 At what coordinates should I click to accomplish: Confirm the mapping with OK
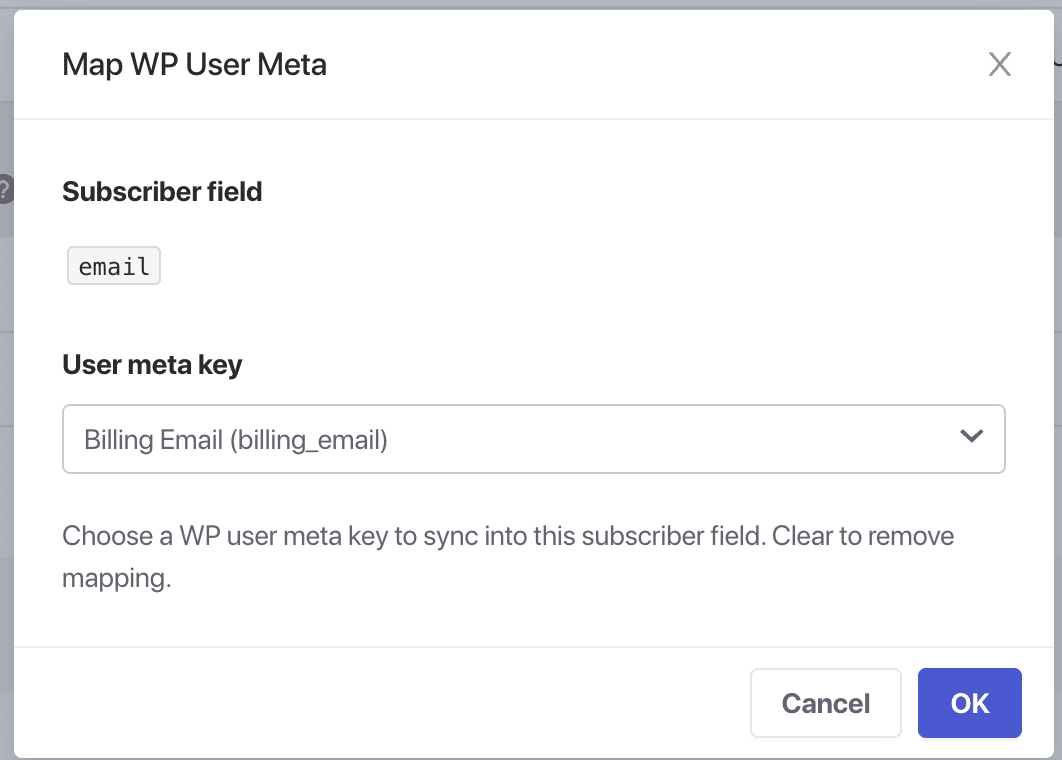pos(969,703)
